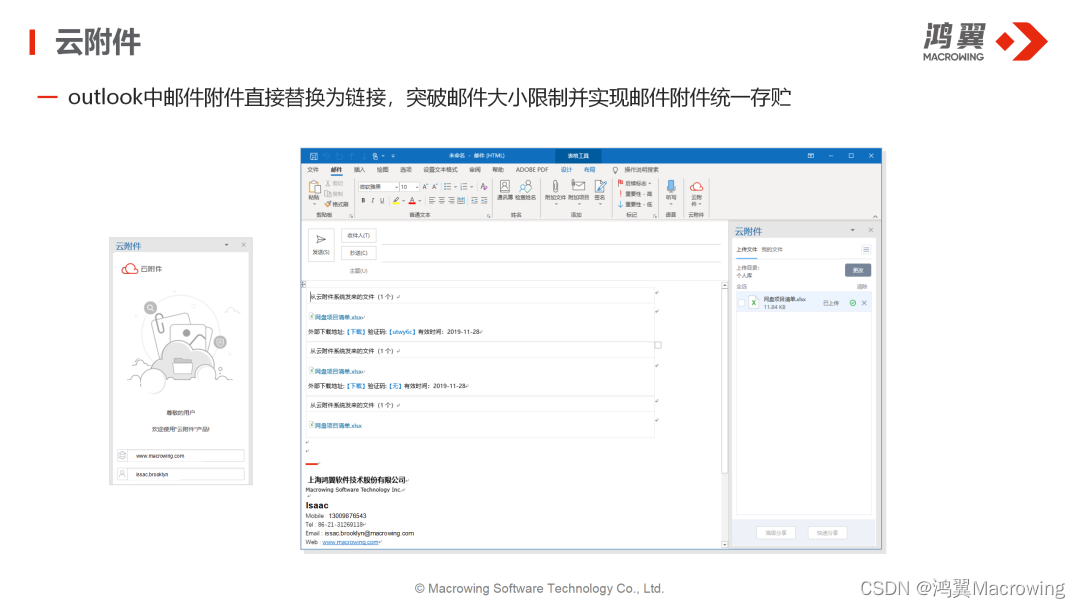
Task: Click the Change (更改) upload directory button
Action: coord(858,270)
